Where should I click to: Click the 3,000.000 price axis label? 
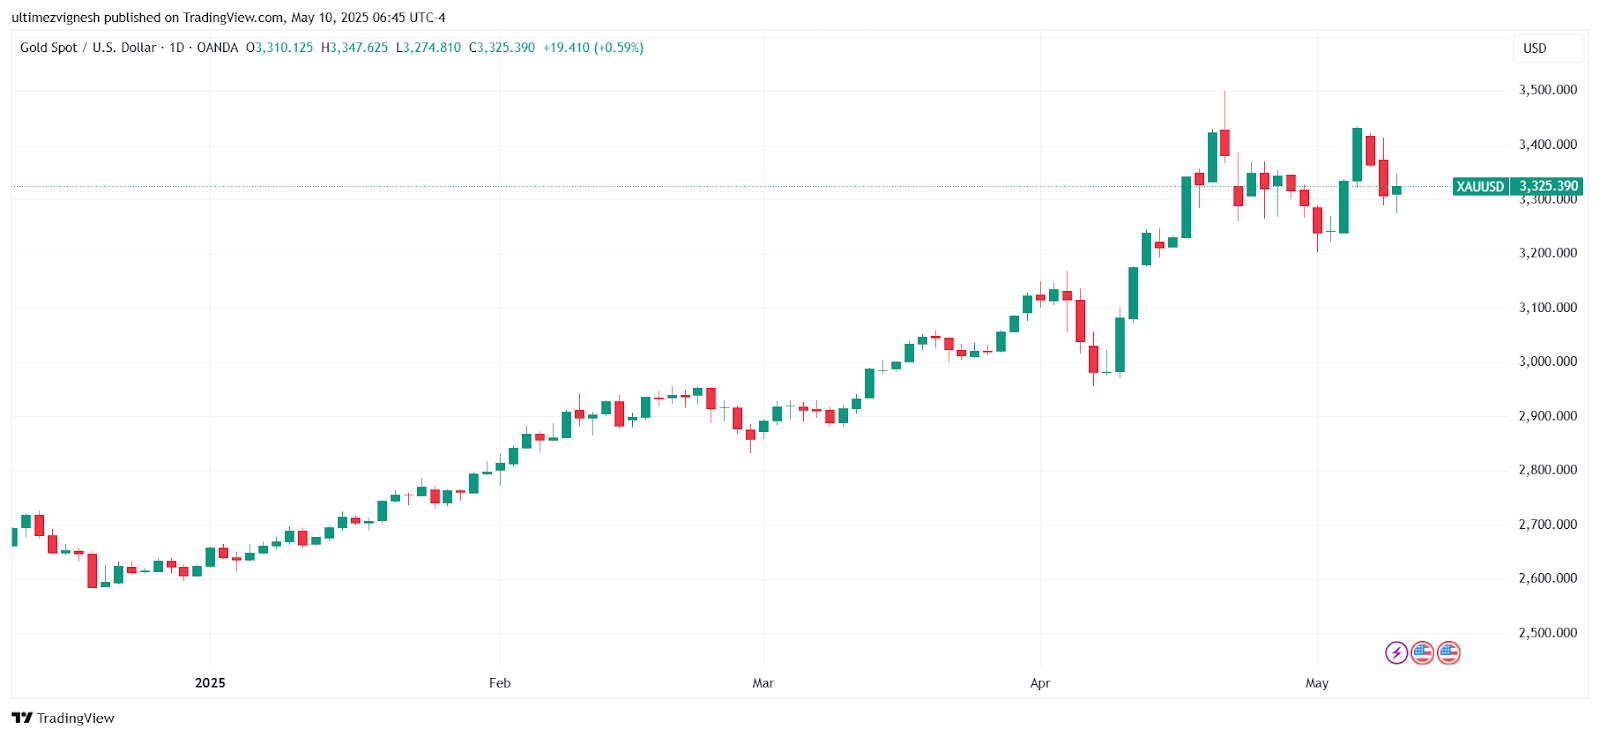(1547, 362)
